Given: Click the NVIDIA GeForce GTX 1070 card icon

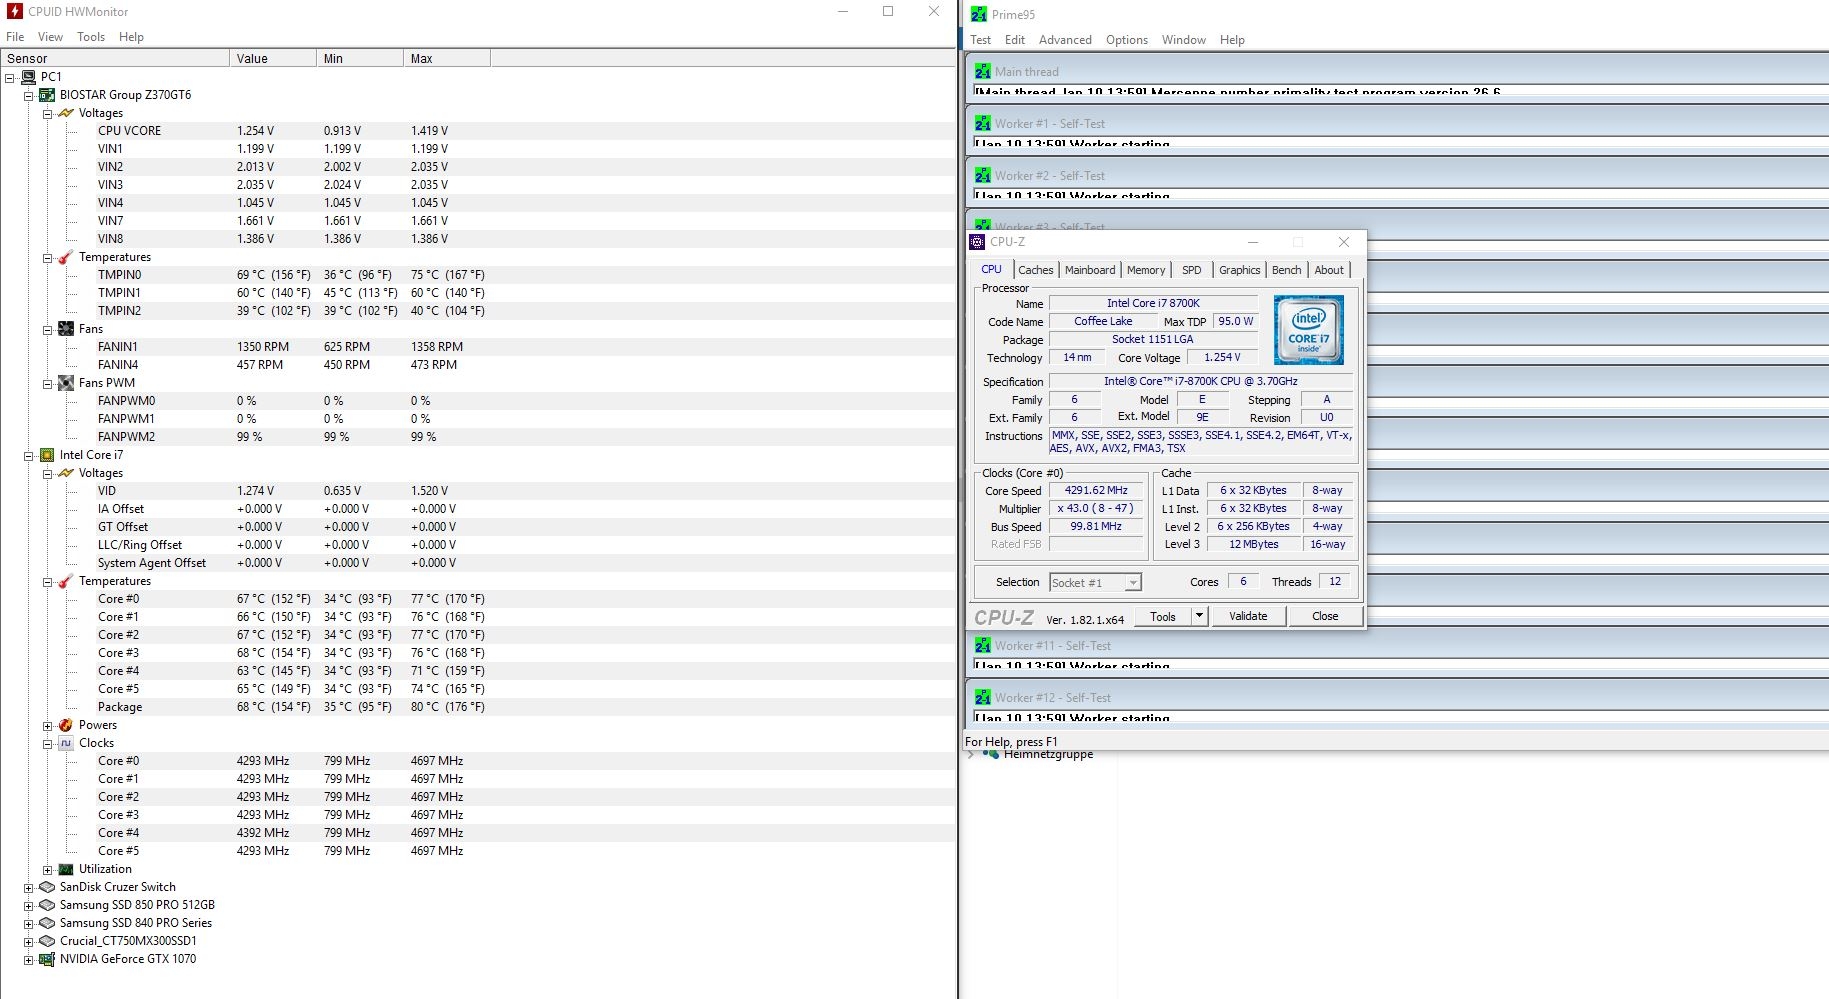Looking at the screenshot, I should (x=47, y=959).
